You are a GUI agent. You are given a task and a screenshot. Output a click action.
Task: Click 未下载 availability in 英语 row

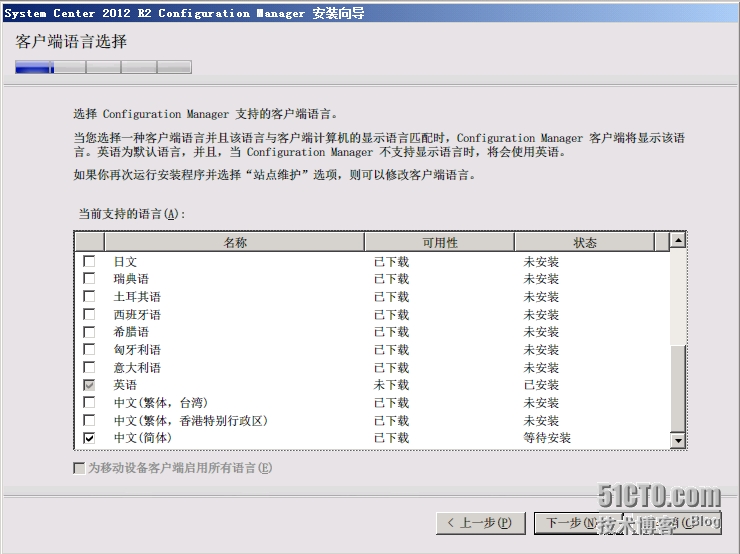pyautogui.click(x=391, y=385)
